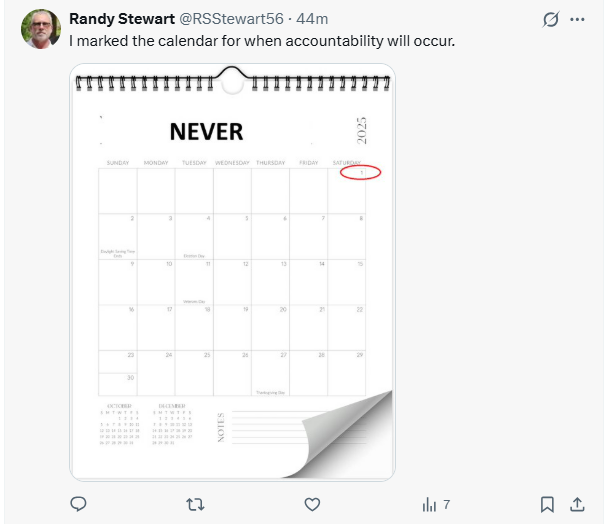
Task: Click the Grok slashed circle icon
Action: click(549, 20)
